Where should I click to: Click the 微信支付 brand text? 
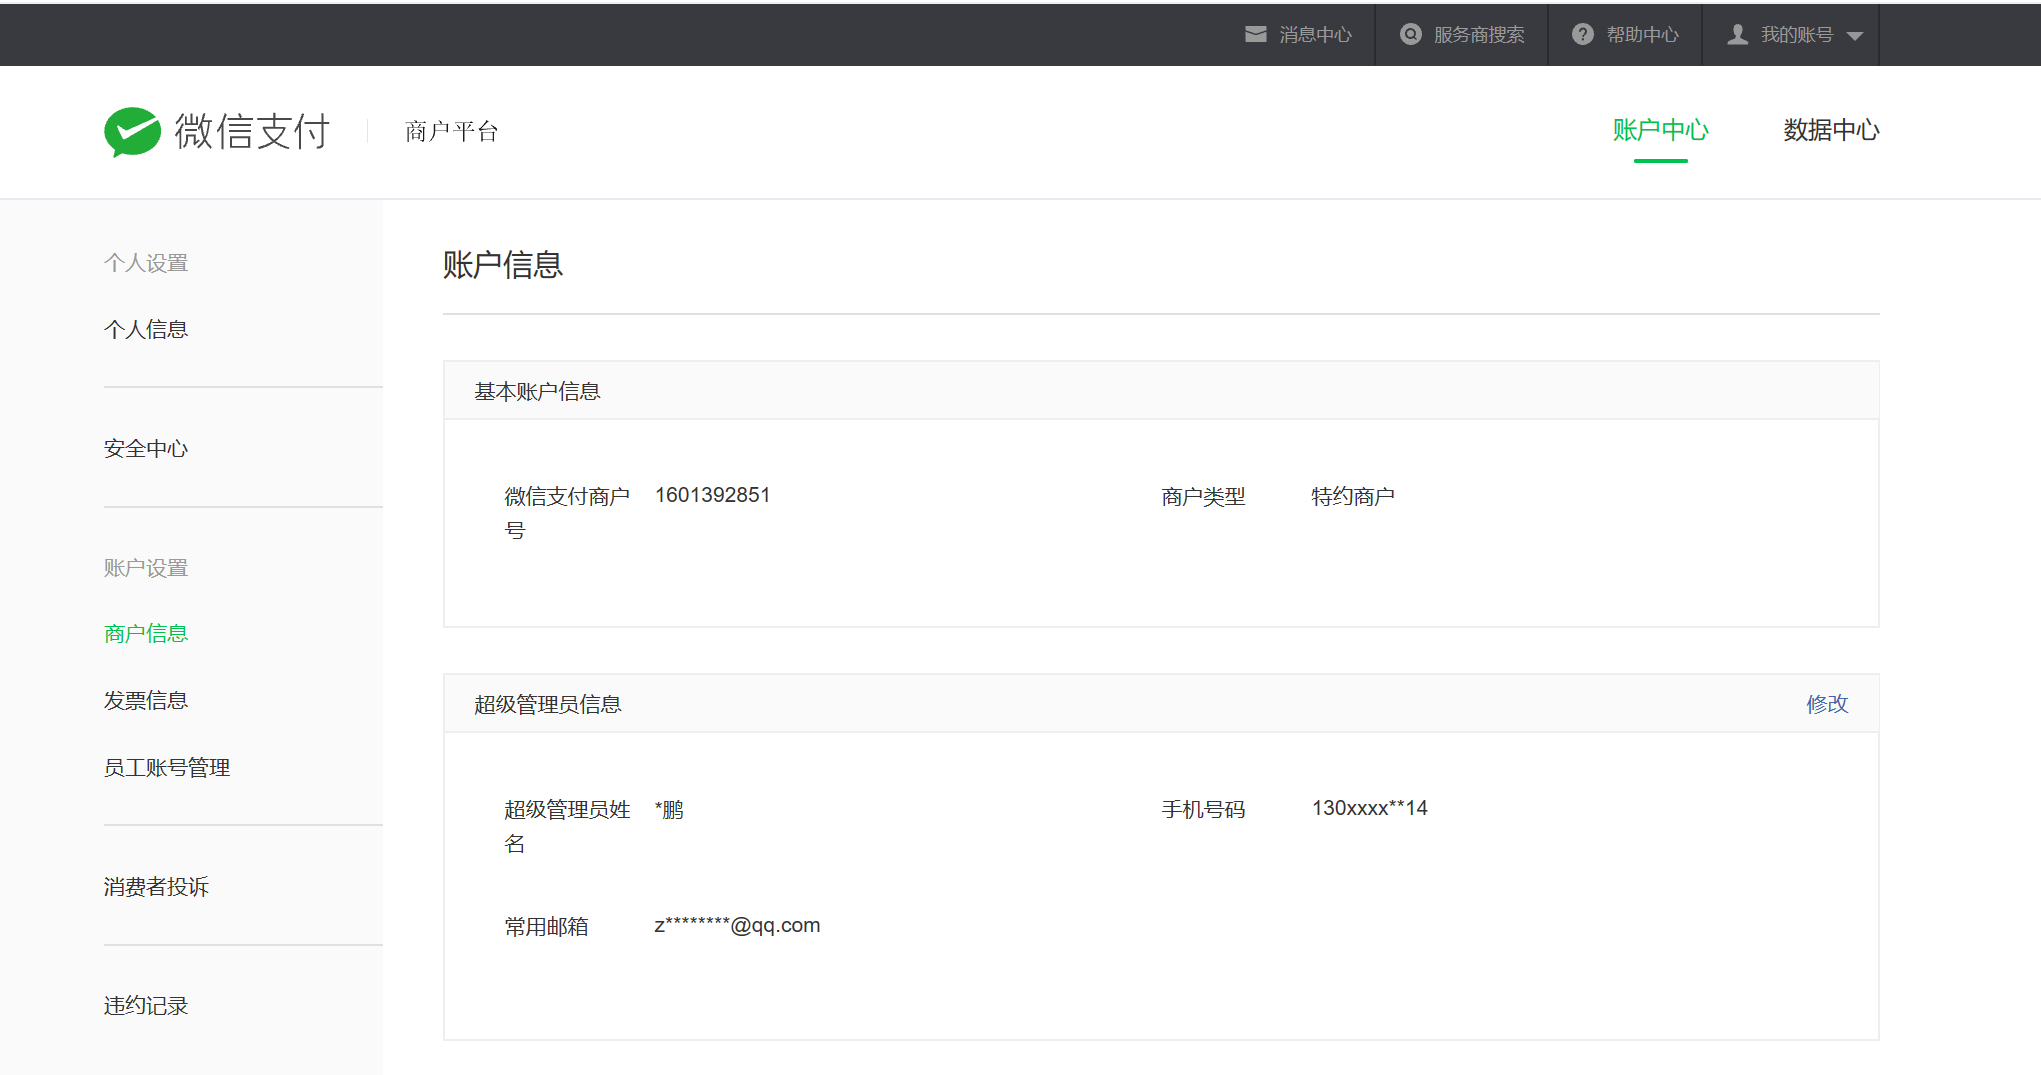pyautogui.click(x=252, y=131)
